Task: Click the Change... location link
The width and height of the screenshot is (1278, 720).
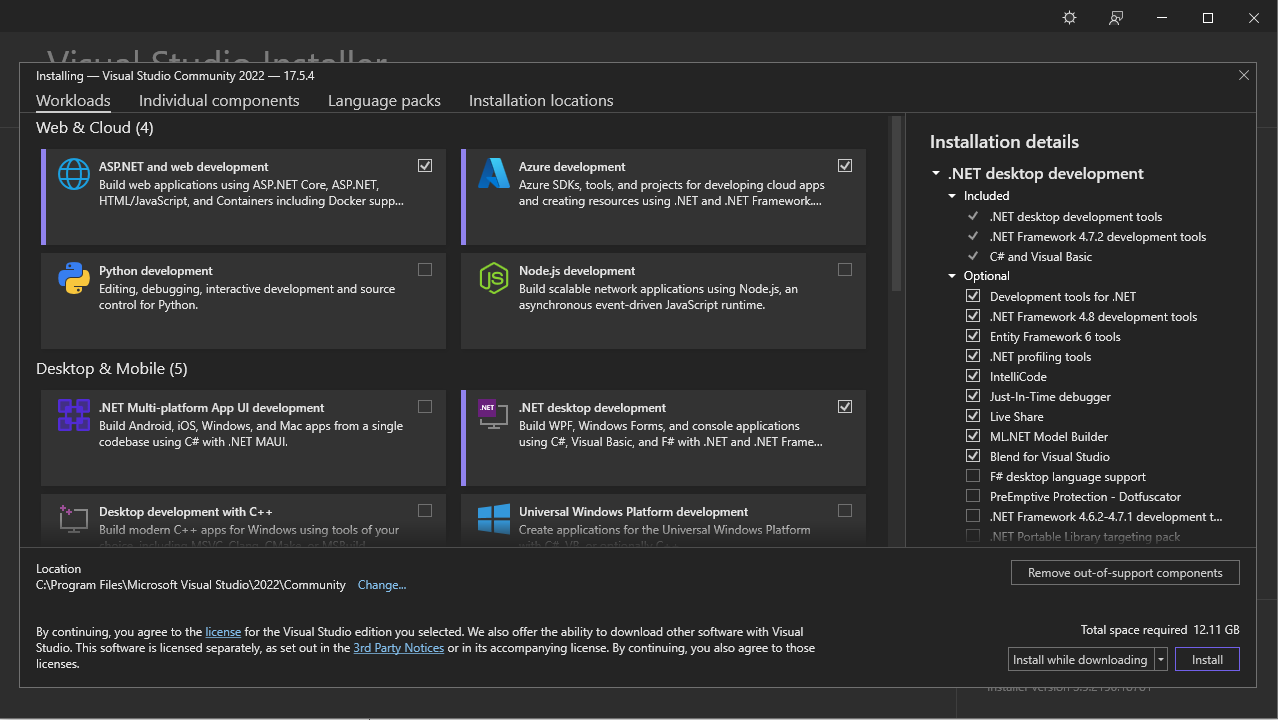Action: [x=382, y=585]
